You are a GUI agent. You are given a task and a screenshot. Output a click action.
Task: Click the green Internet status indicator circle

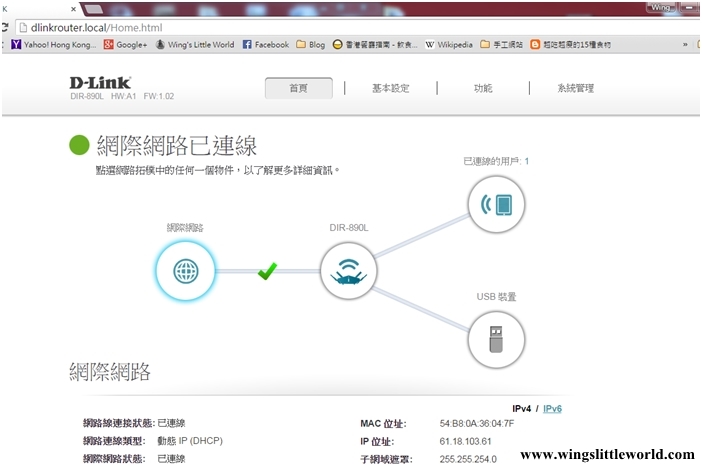point(79,146)
